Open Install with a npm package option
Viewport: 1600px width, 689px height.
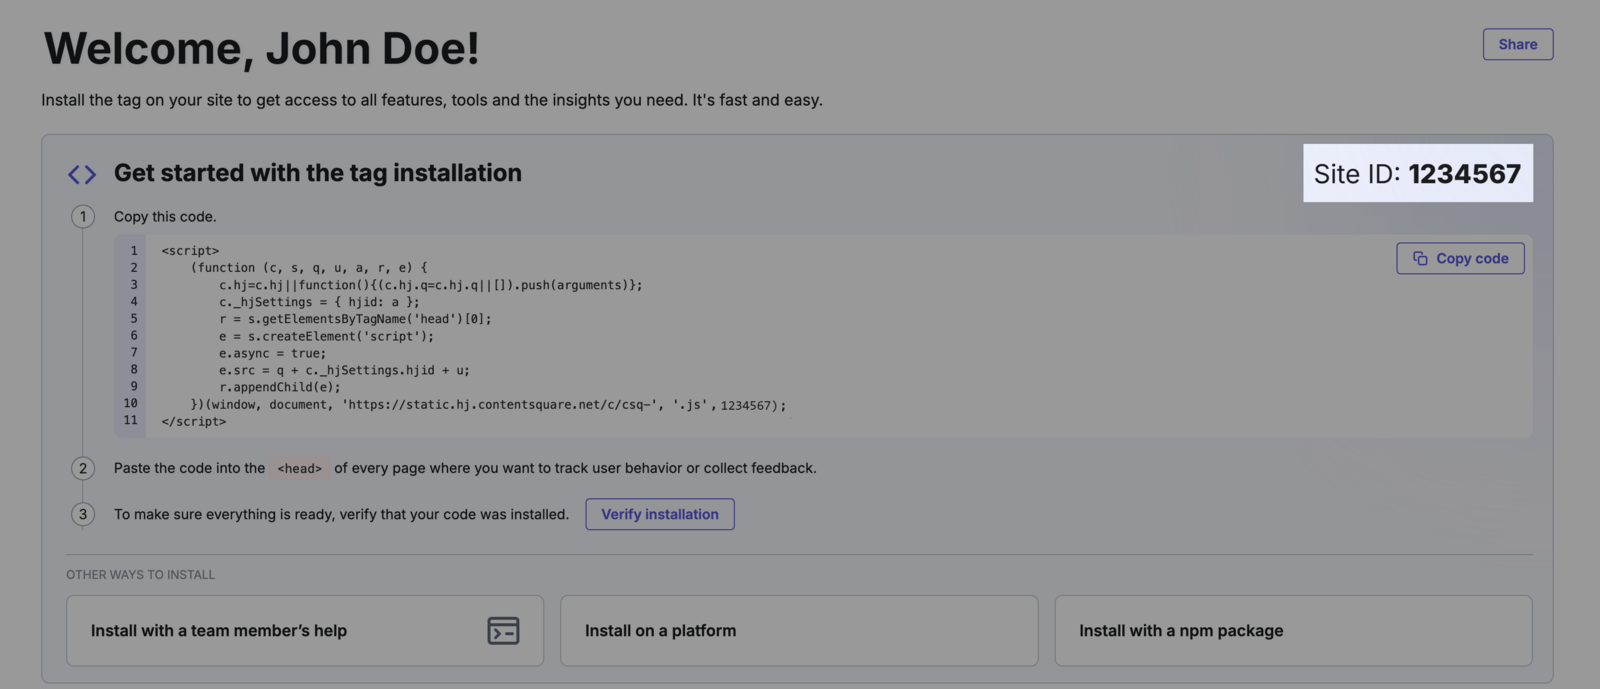[x=1293, y=631]
